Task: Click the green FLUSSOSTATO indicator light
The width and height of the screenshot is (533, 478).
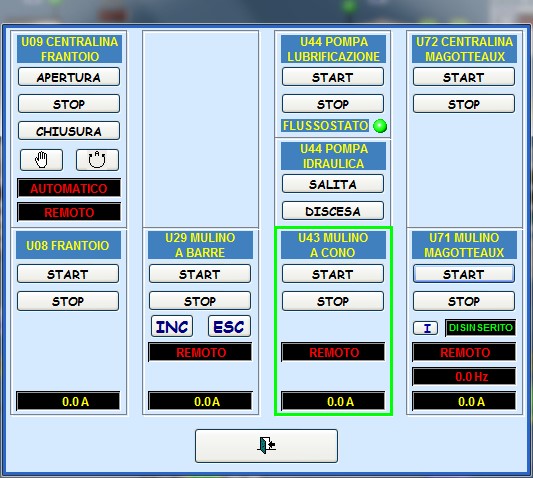Action: [x=380, y=126]
